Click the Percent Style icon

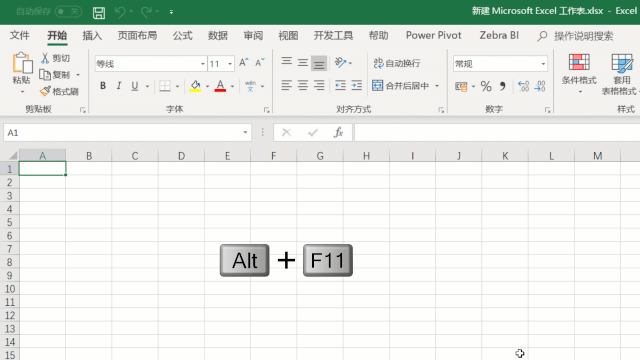click(x=486, y=86)
